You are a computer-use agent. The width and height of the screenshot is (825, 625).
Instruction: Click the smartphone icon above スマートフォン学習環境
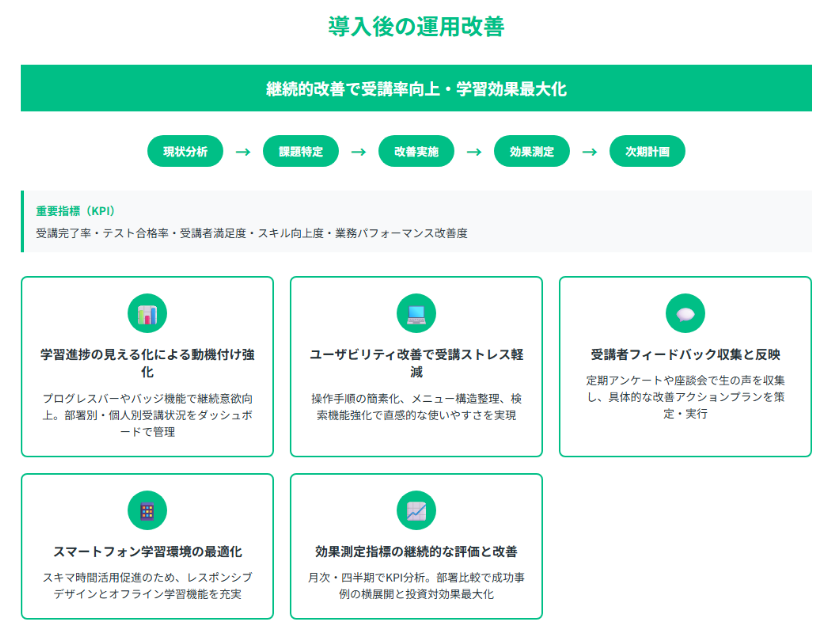click(147, 511)
